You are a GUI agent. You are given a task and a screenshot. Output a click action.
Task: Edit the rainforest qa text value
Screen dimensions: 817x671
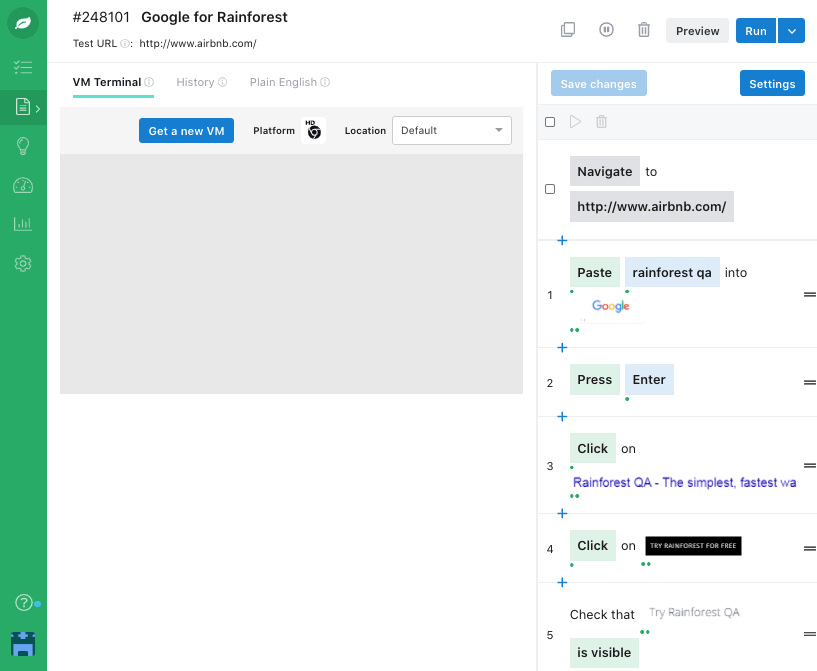672,272
